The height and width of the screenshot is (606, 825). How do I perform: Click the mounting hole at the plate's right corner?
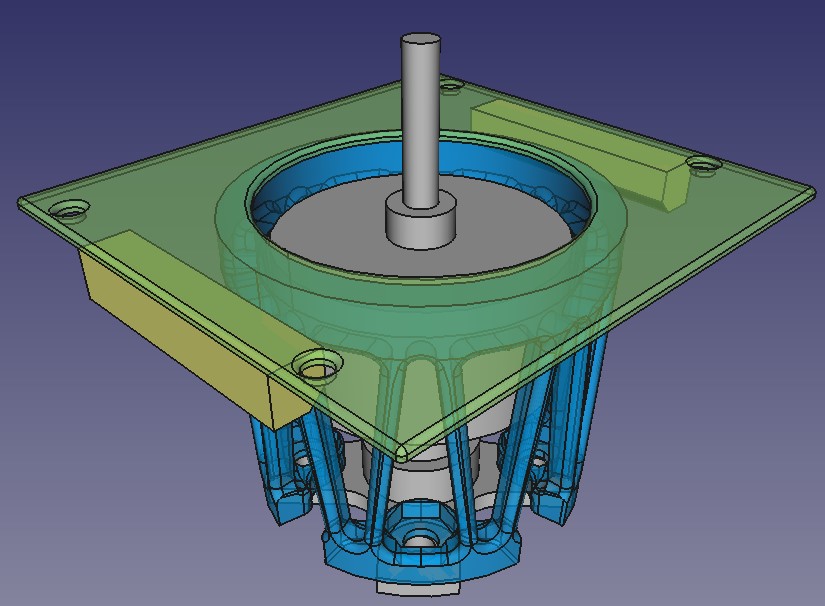point(704,163)
